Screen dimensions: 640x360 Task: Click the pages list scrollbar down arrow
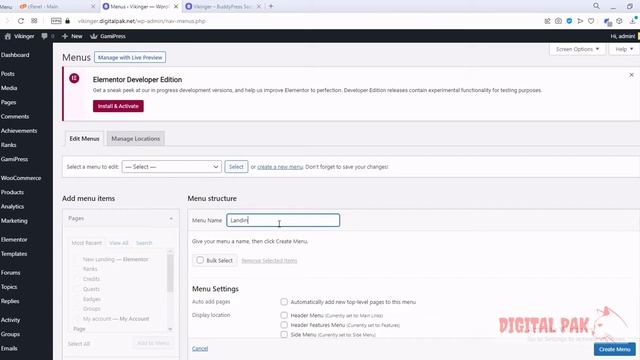[x=170, y=329]
